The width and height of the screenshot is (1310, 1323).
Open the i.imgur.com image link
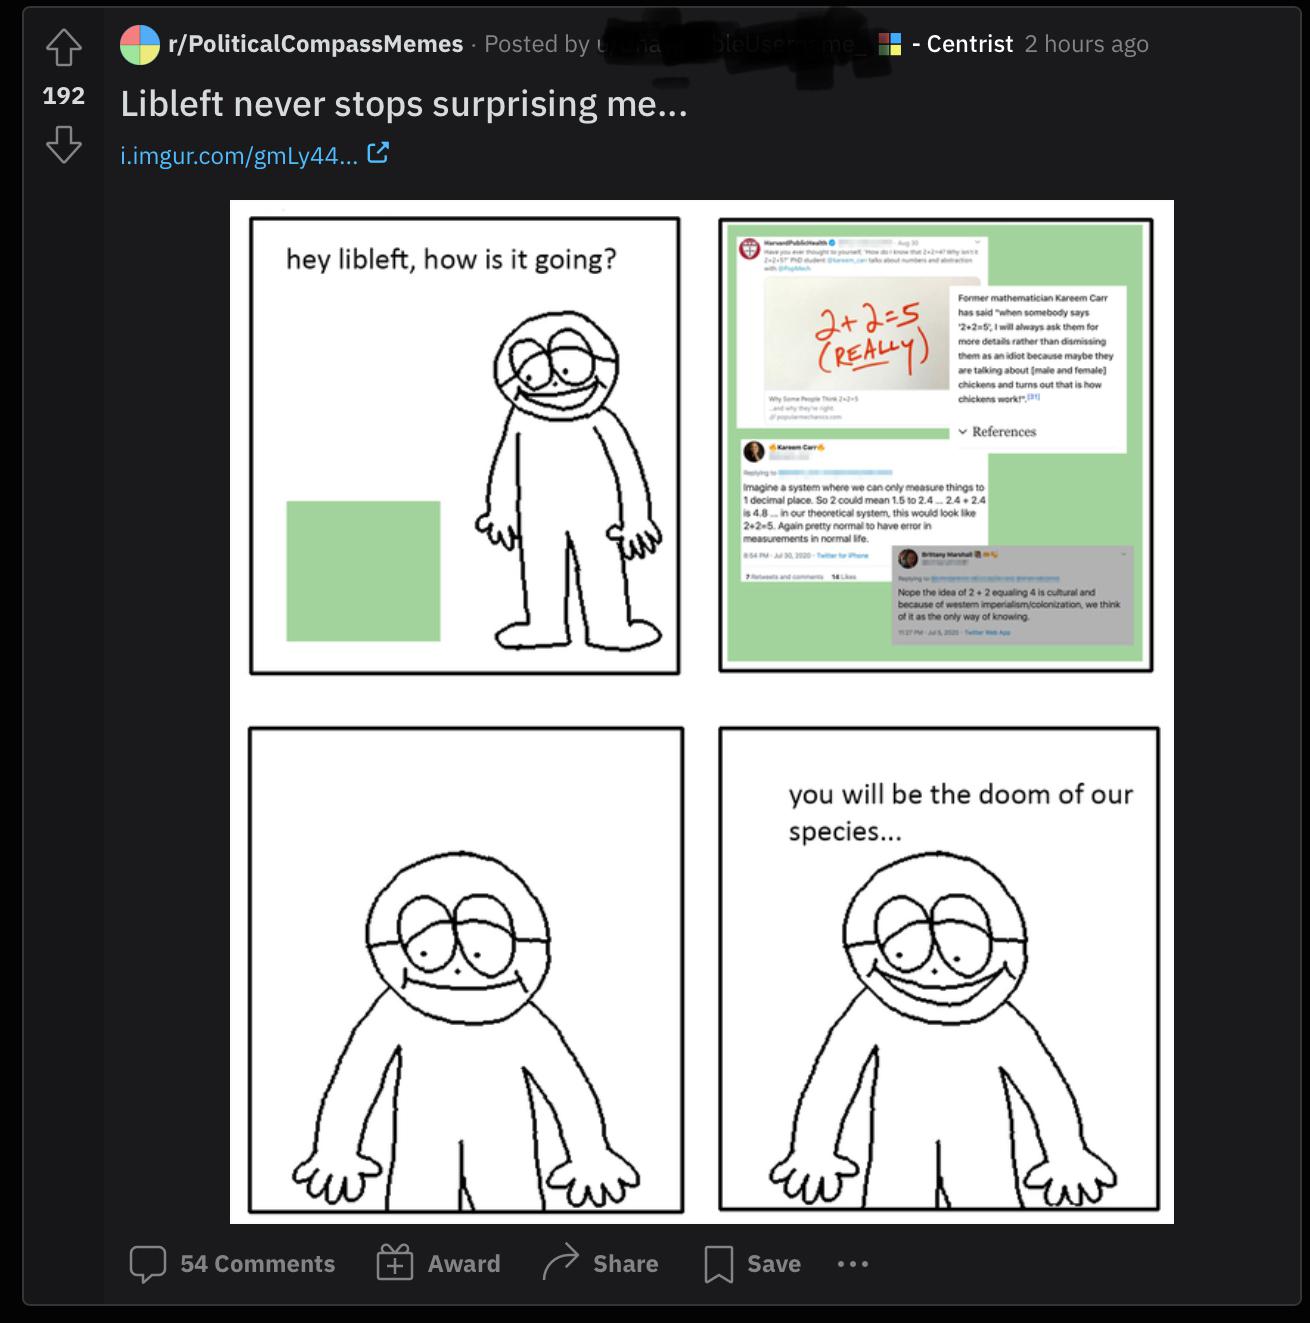(238, 155)
